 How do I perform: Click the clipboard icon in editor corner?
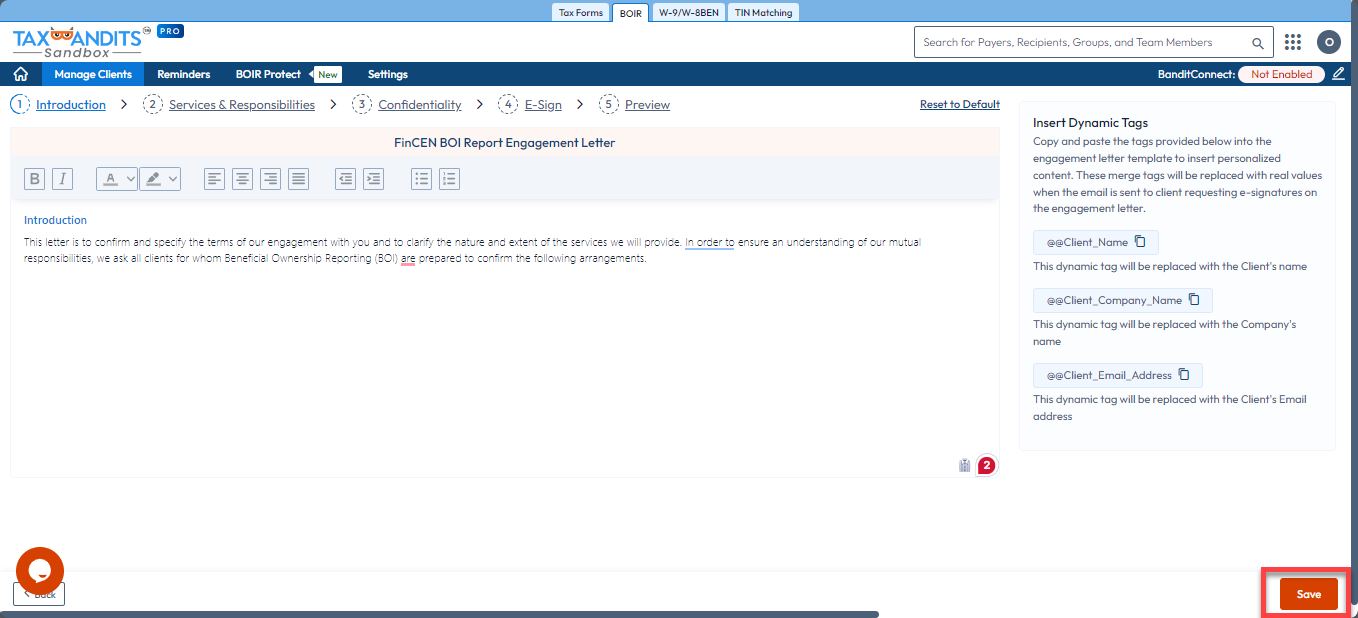[x=964, y=465]
